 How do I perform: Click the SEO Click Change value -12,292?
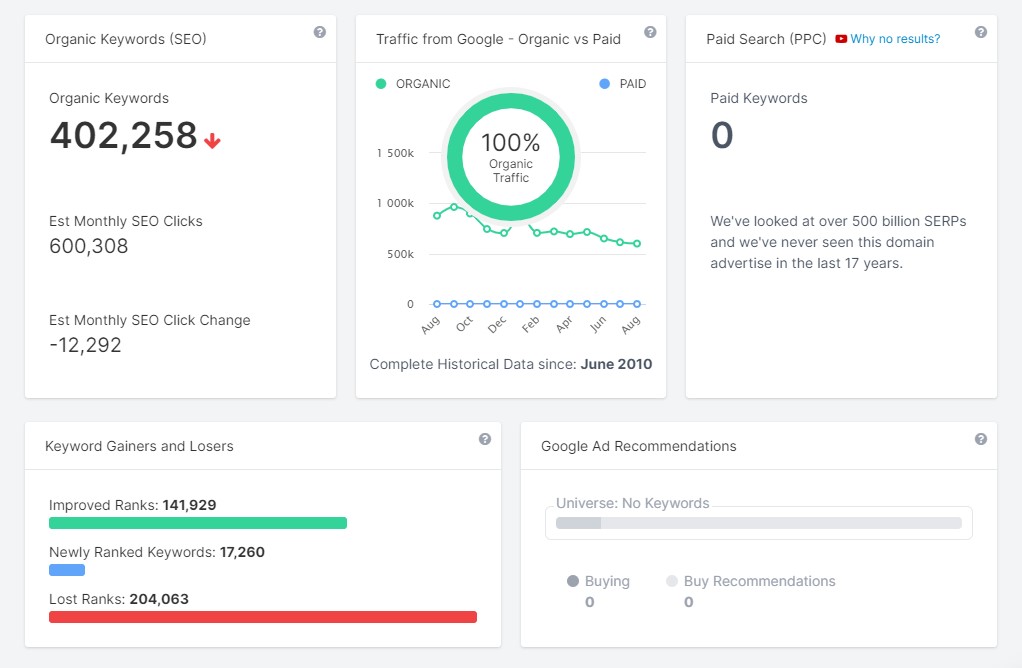[x=85, y=345]
